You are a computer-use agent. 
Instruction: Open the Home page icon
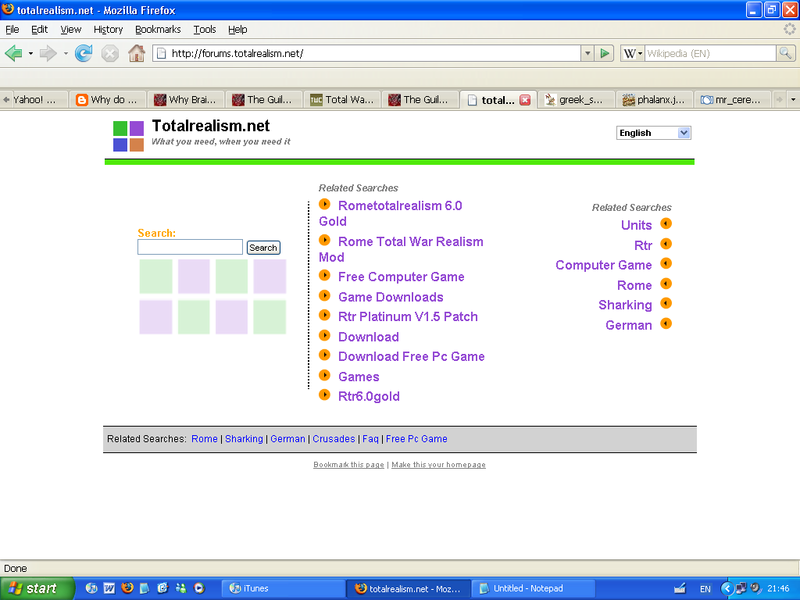click(136, 53)
